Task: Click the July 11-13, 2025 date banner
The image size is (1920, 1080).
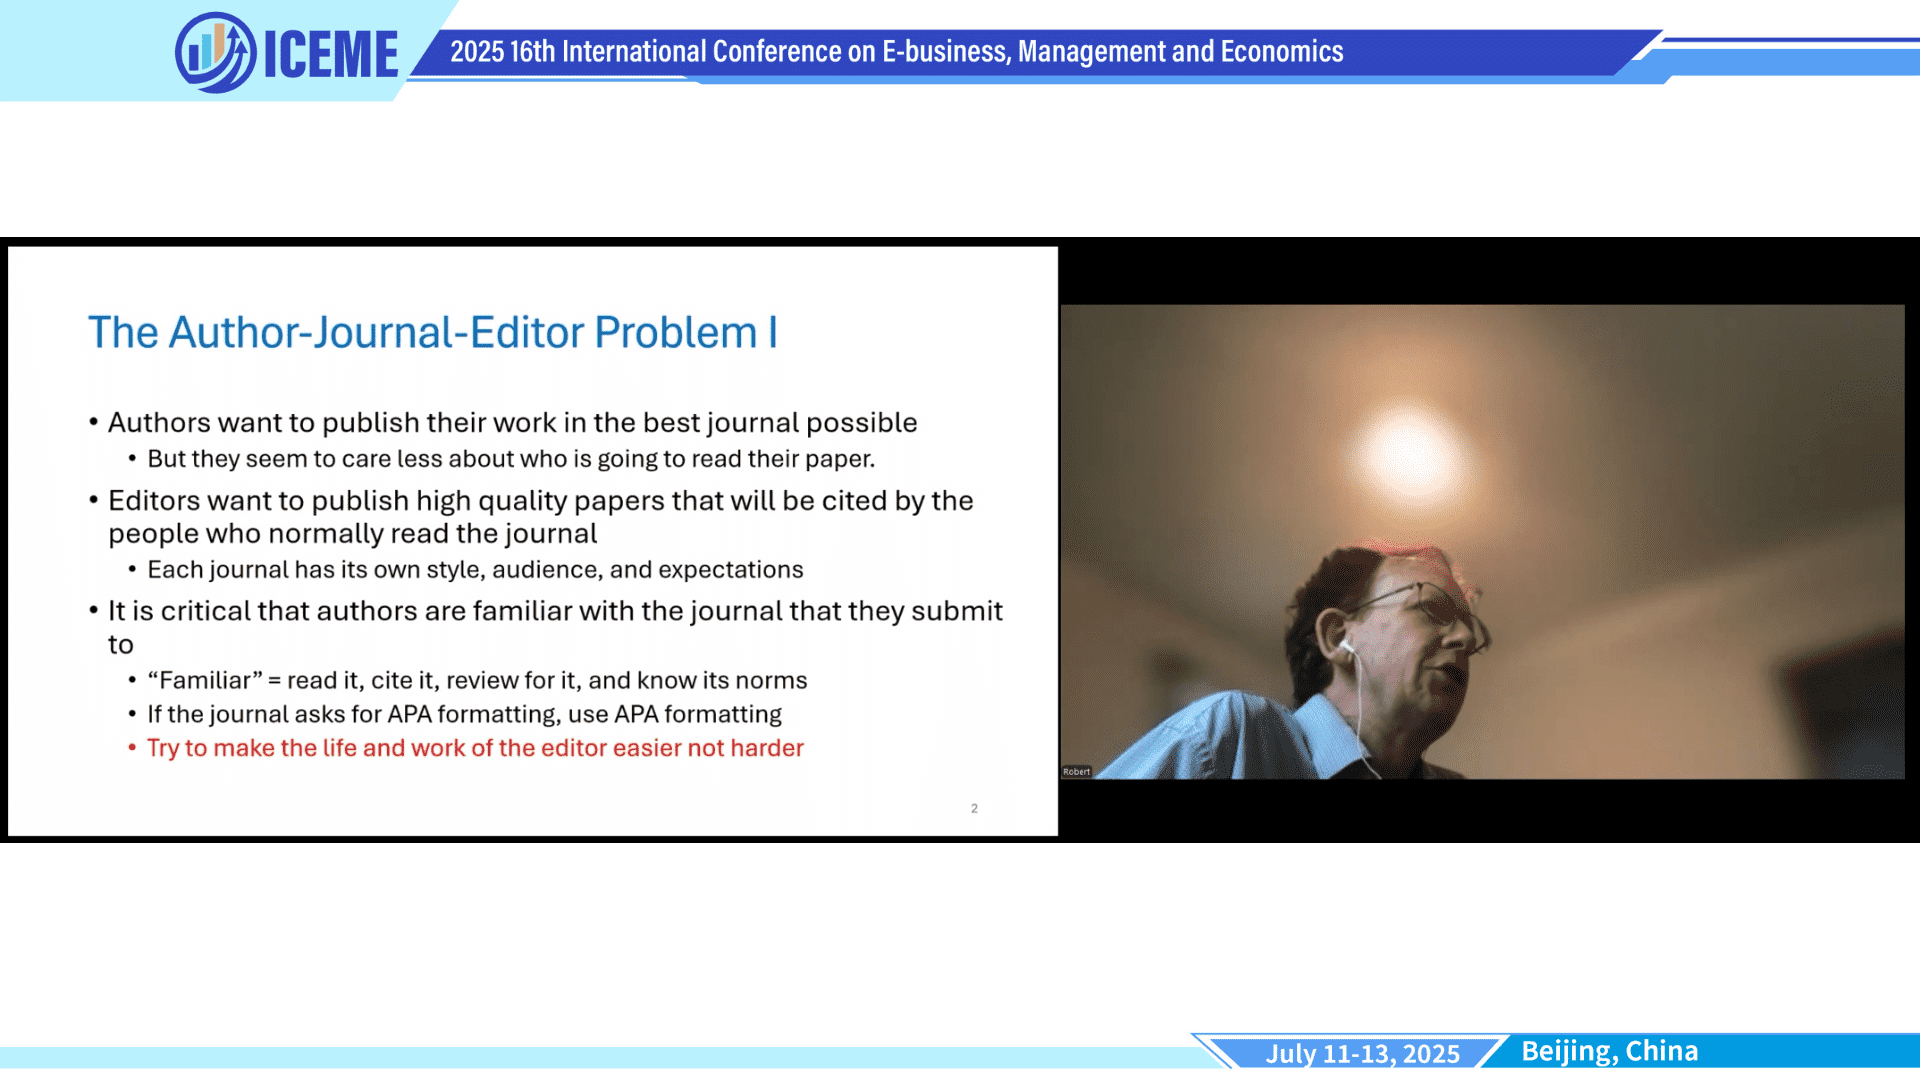Action: [1362, 1053]
